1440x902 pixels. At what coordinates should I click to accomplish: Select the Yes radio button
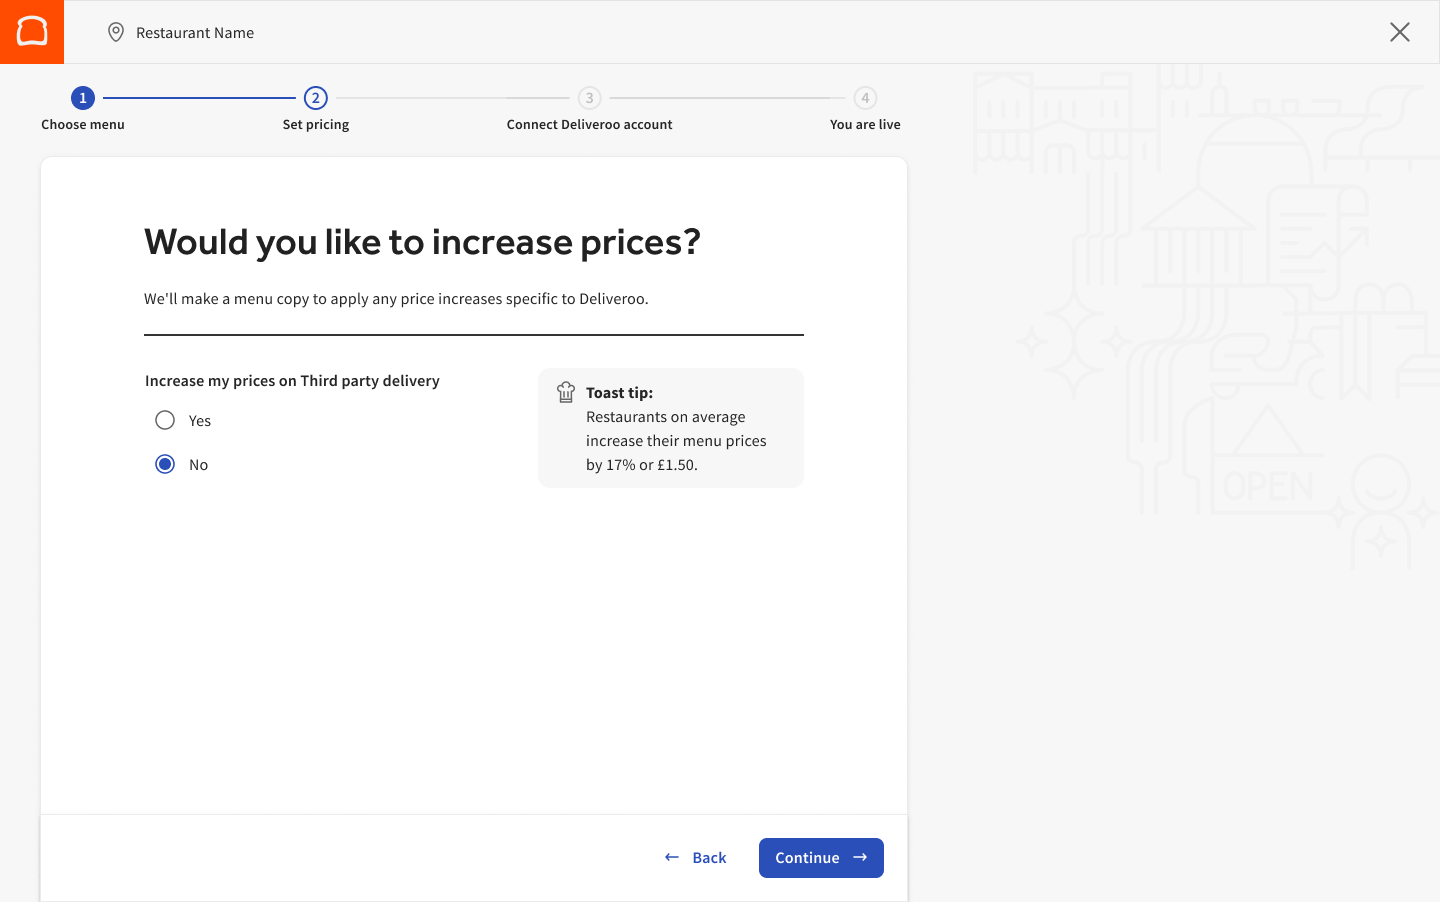tap(165, 420)
